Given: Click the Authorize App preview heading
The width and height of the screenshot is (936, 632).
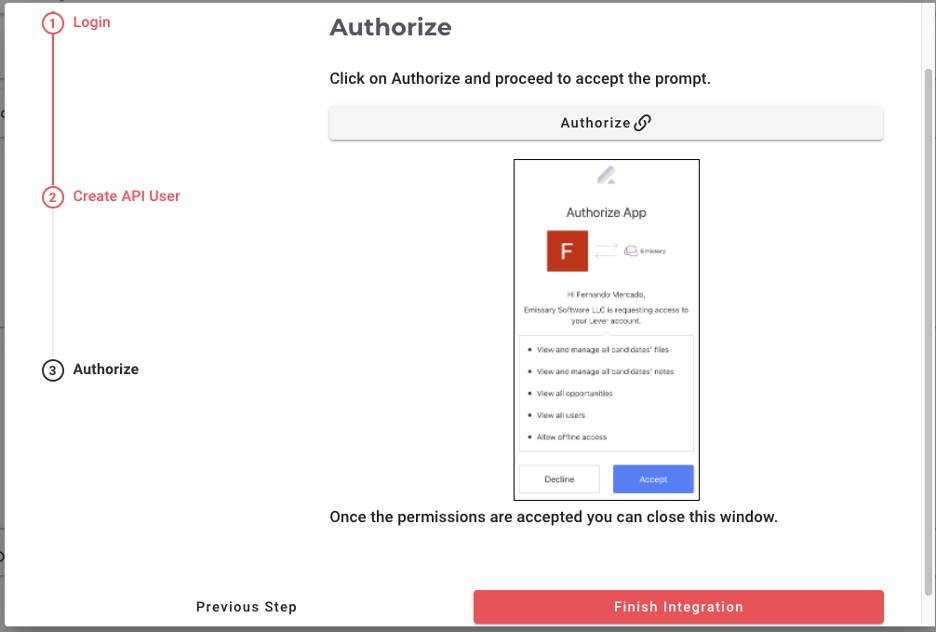Looking at the screenshot, I should coord(606,212).
